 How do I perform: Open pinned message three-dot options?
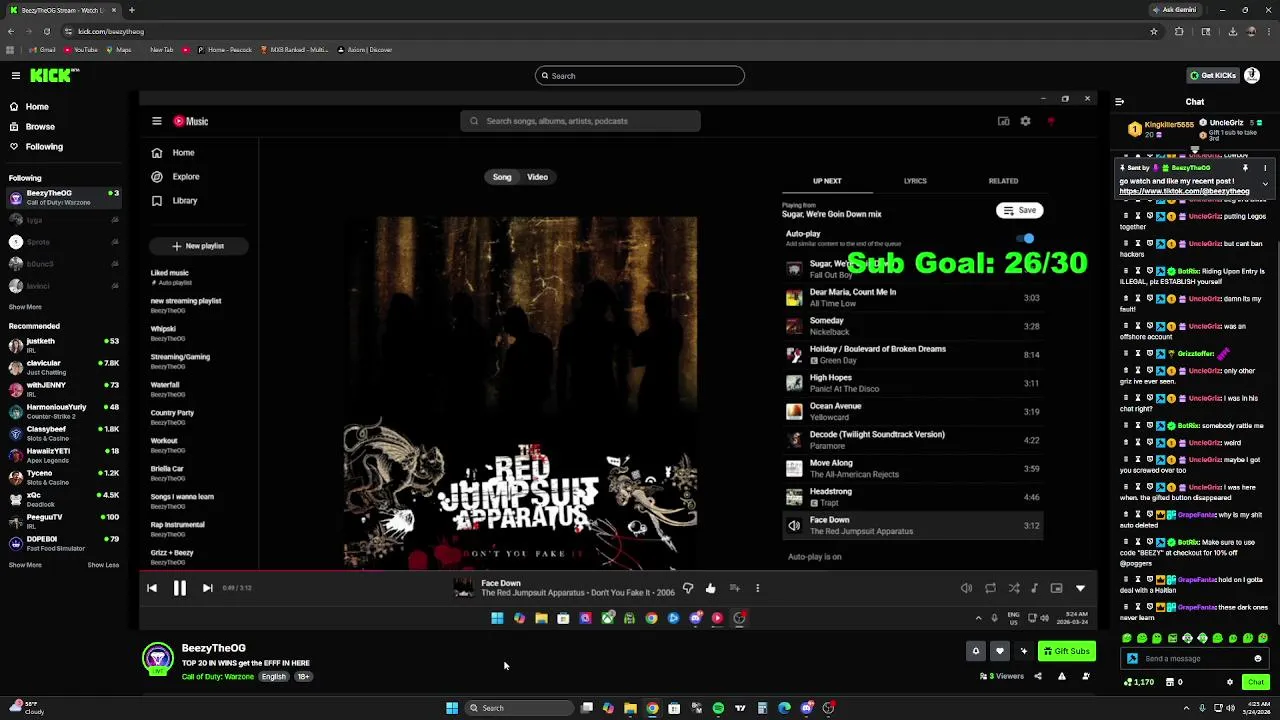point(1265,168)
